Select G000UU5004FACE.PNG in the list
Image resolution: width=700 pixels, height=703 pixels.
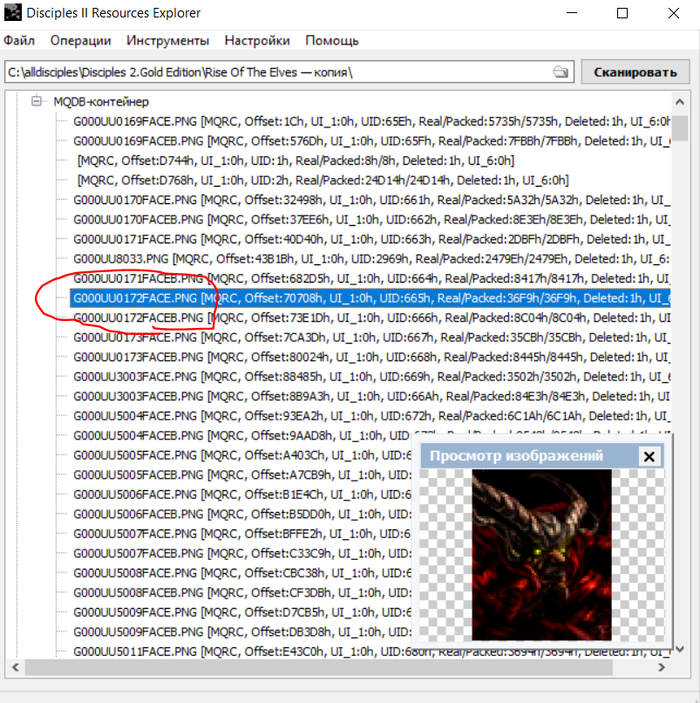tap(134, 416)
